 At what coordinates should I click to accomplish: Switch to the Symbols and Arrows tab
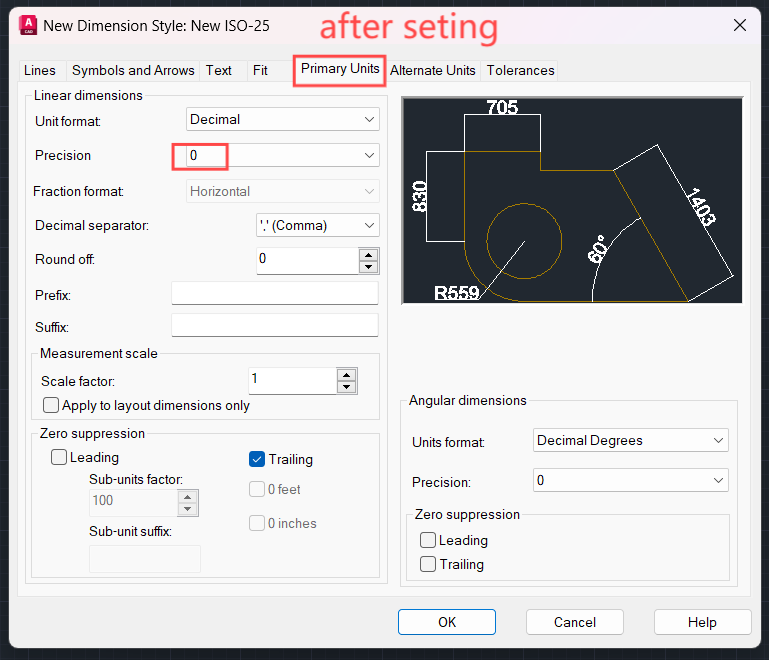click(133, 70)
